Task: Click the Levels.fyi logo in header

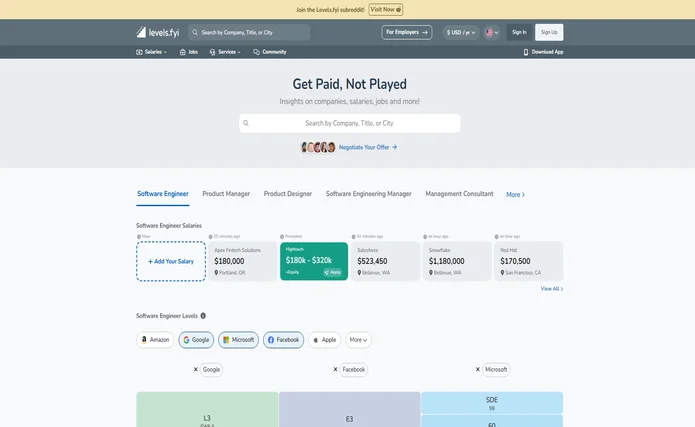Action: (x=158, y=32)
